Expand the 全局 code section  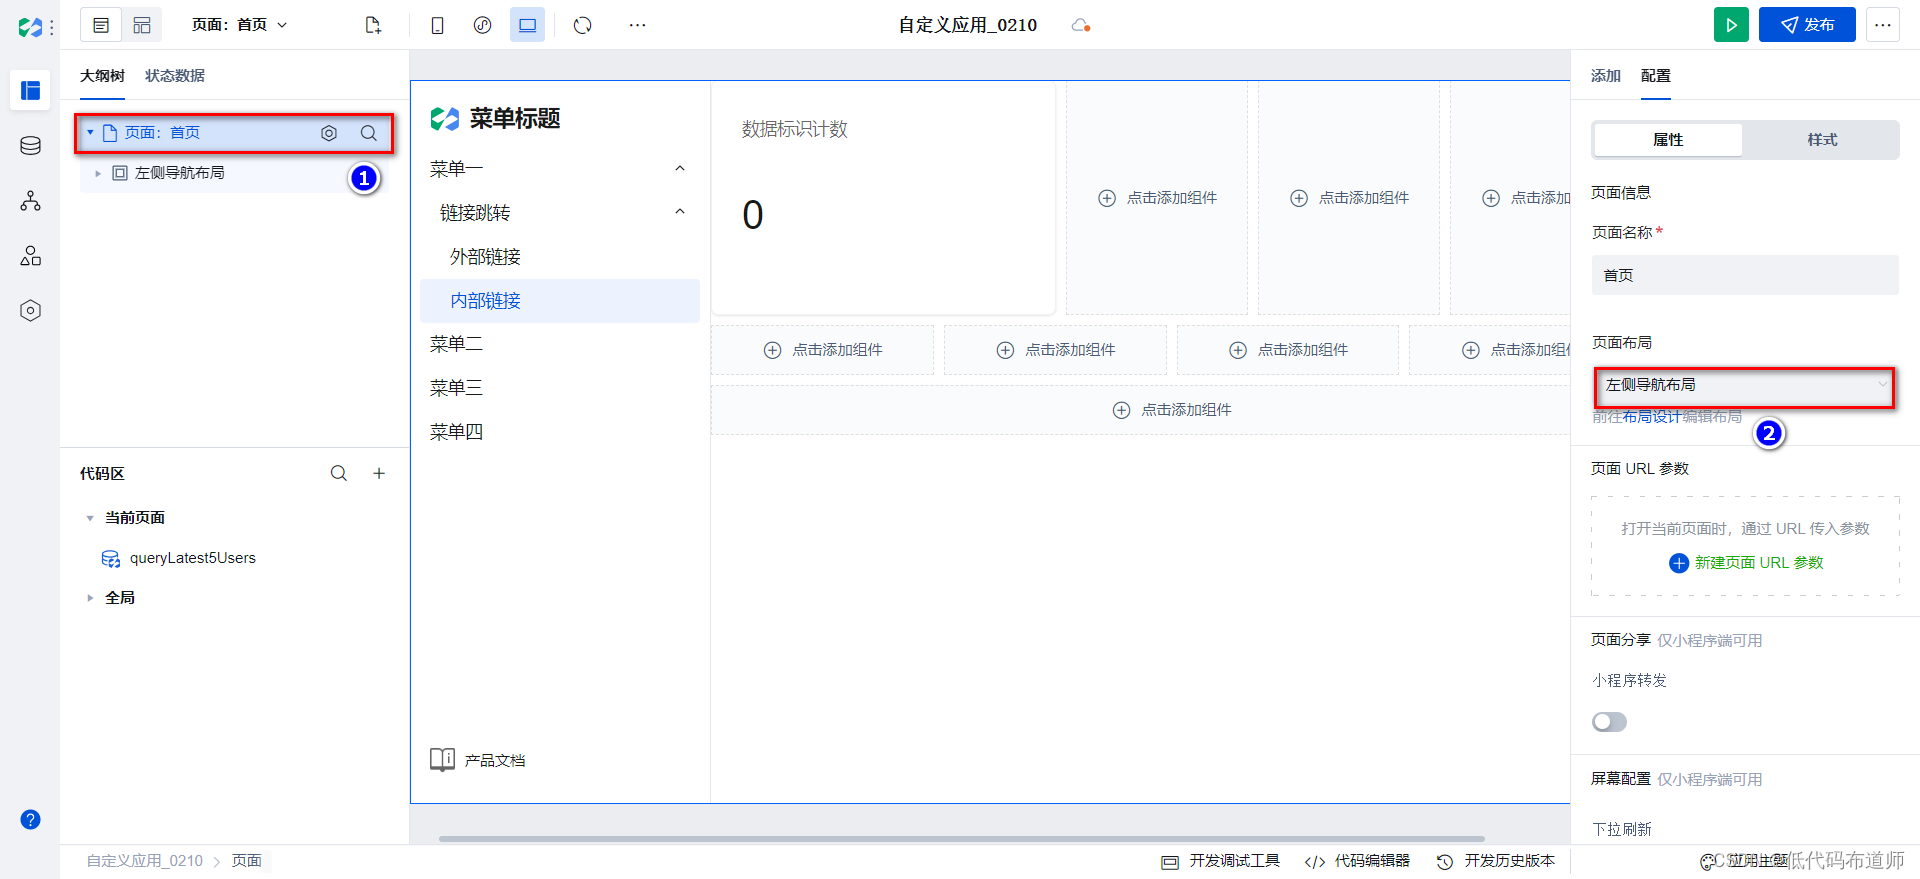pyautogui.click(x=90, y=598)
